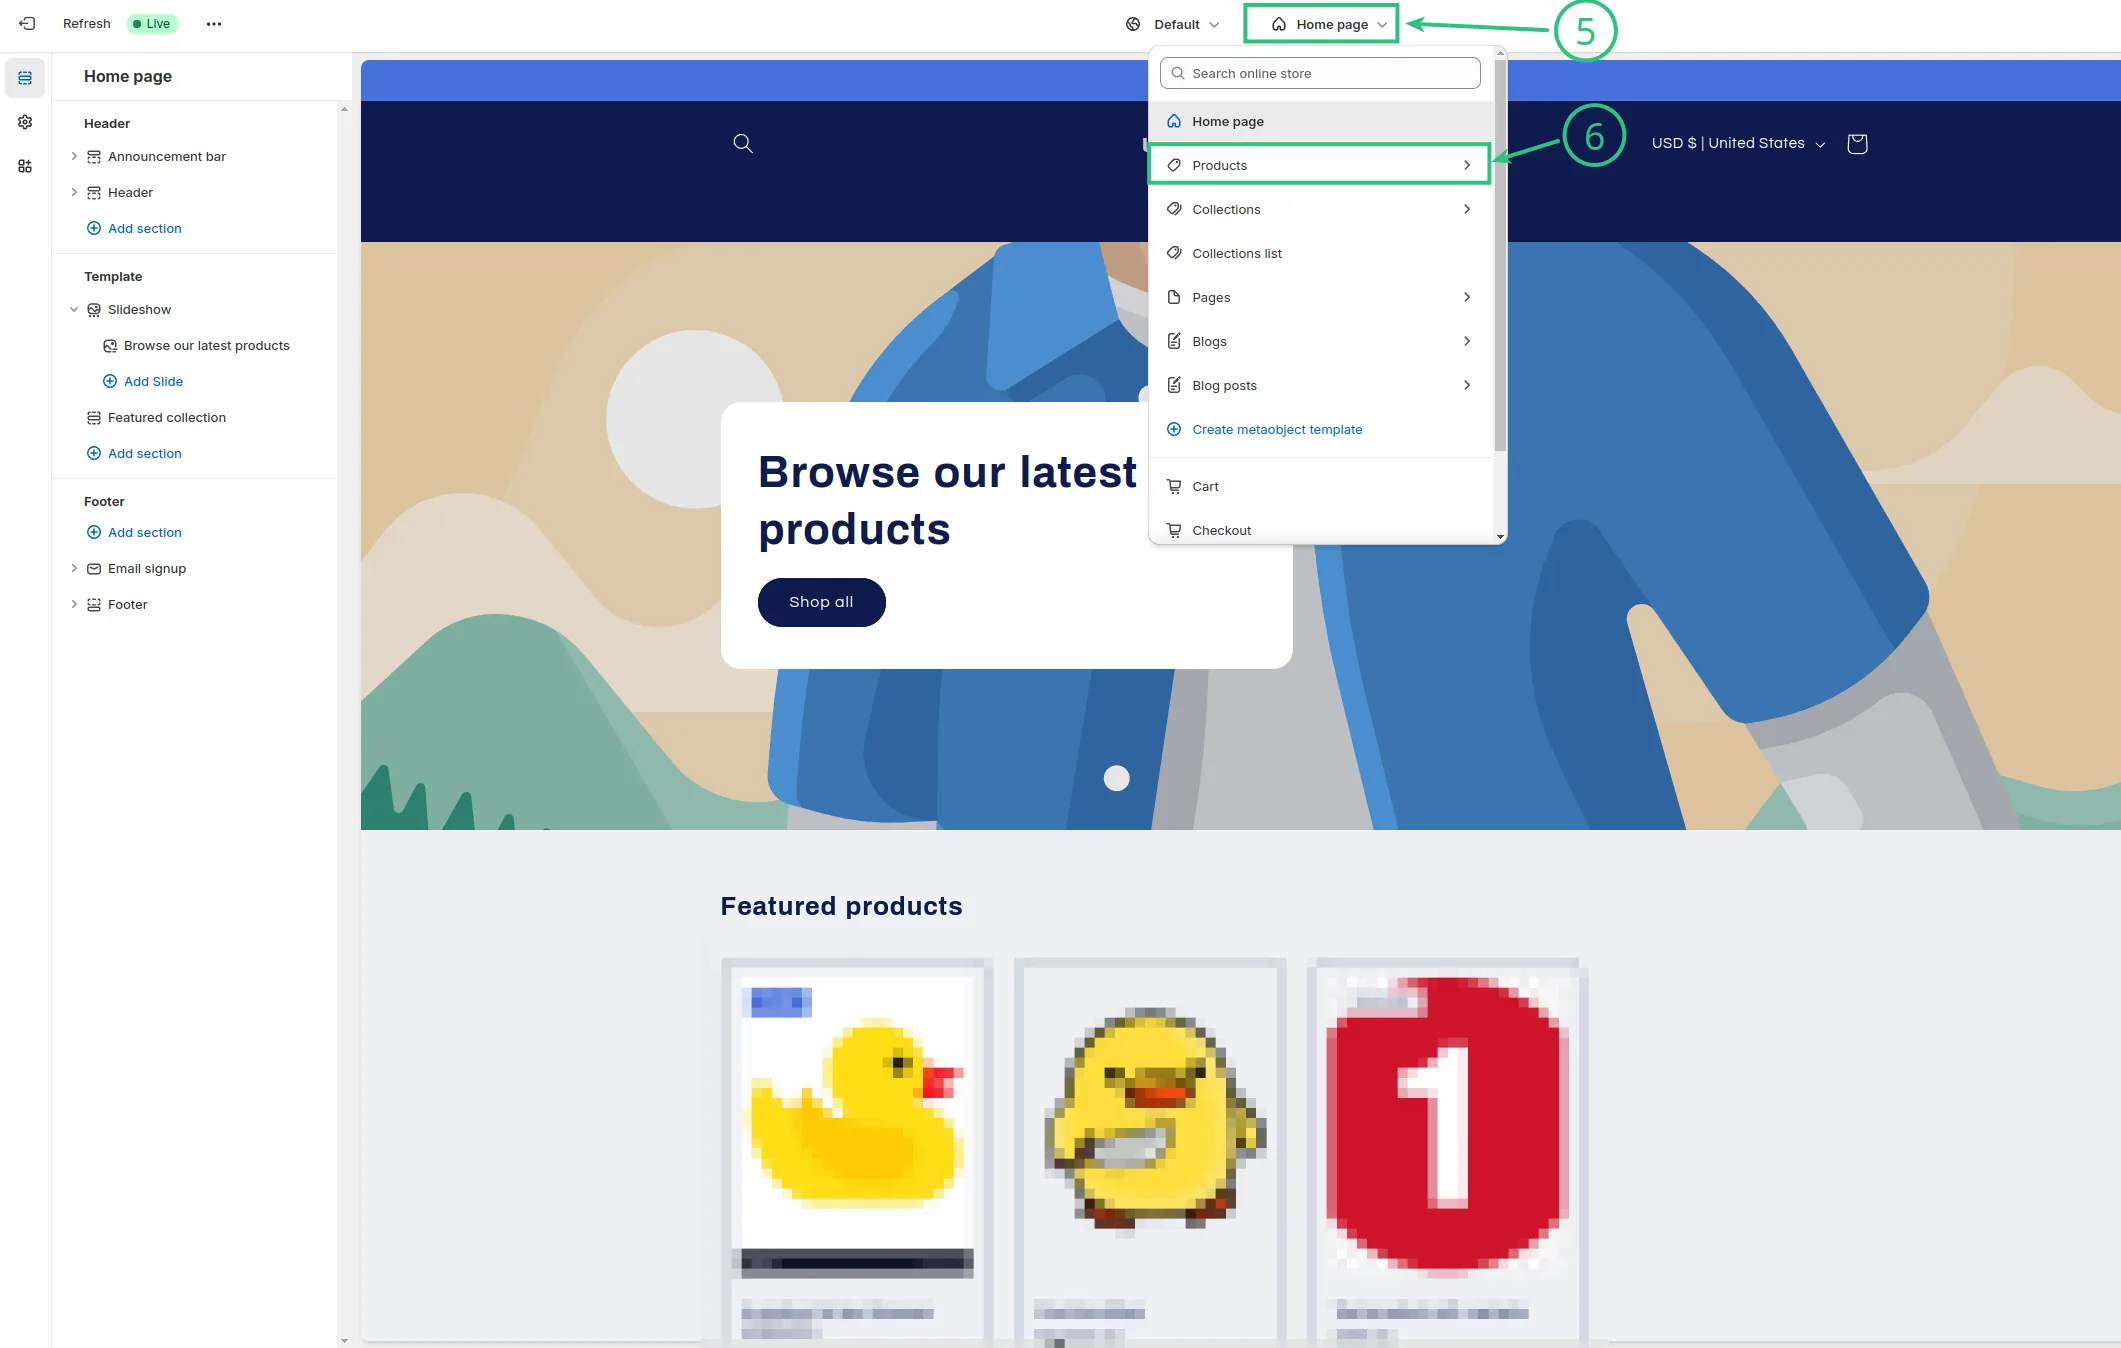The image size is (2121, 1348).
Task: Open the Blog posts submenu
Action: coord(1320,386)
